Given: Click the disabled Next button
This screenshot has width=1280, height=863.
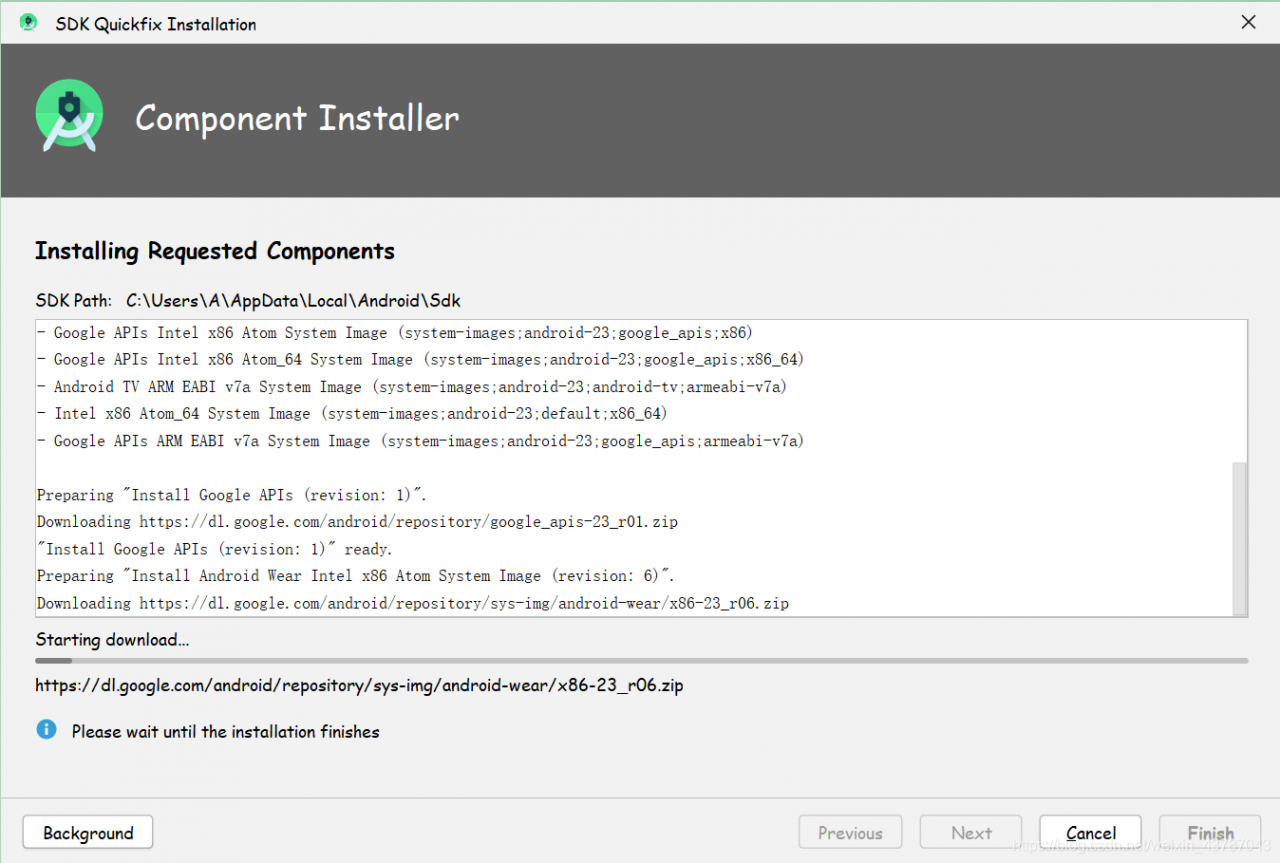Looking at the screenshot, I should coord(971,833).
